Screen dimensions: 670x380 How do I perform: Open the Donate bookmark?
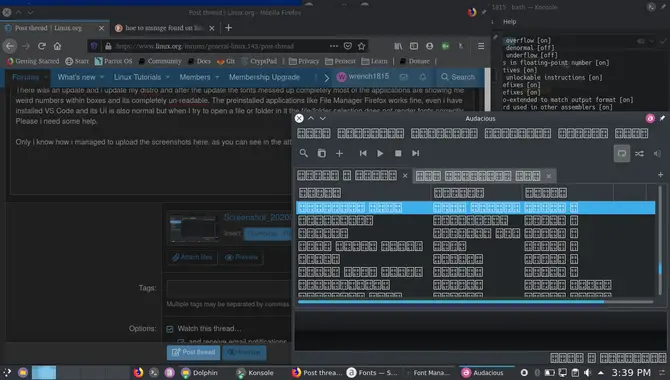pyautogui.click(x=414, y=61)
